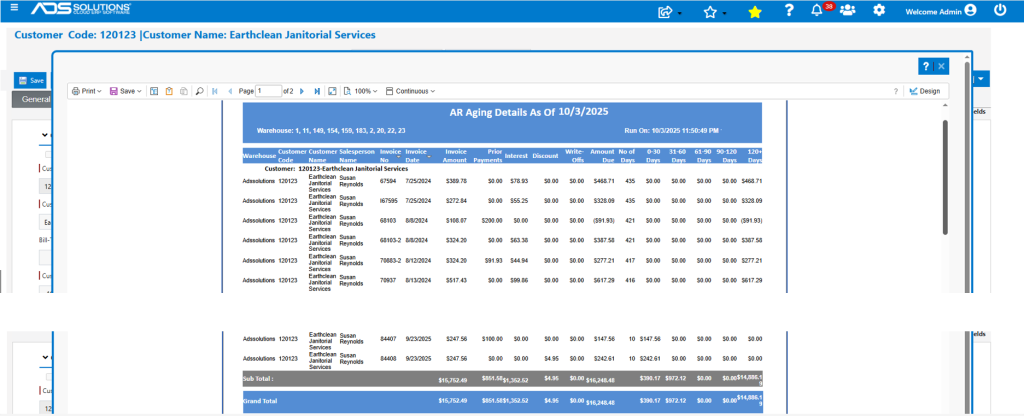Click the notifications bell icon
1024x416 pixels.
click(816, 10)
